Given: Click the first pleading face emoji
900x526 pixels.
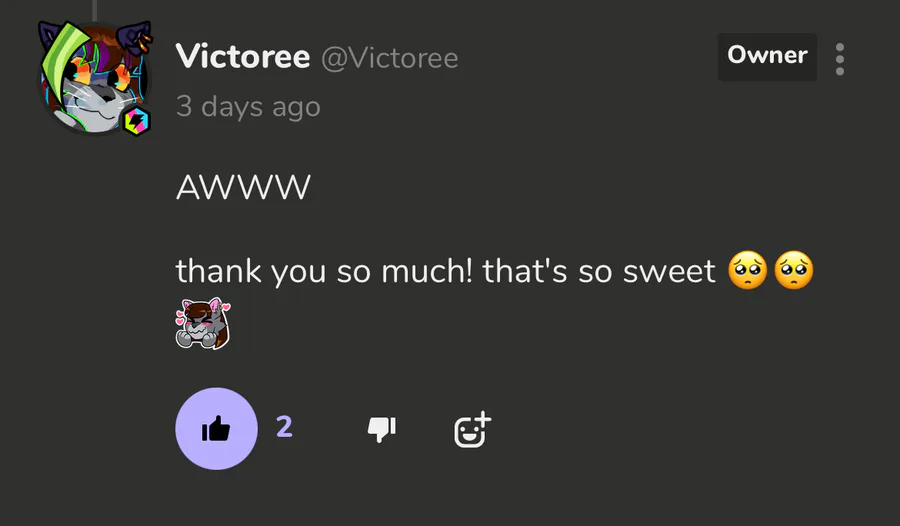Looking at the screenshot, I should coord(747,270).
